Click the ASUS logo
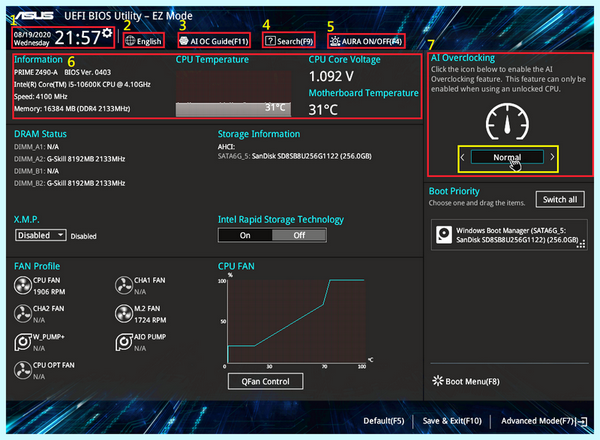Viewport: 600px width, 440px height. pyautogui.click(x=34, y=15)
